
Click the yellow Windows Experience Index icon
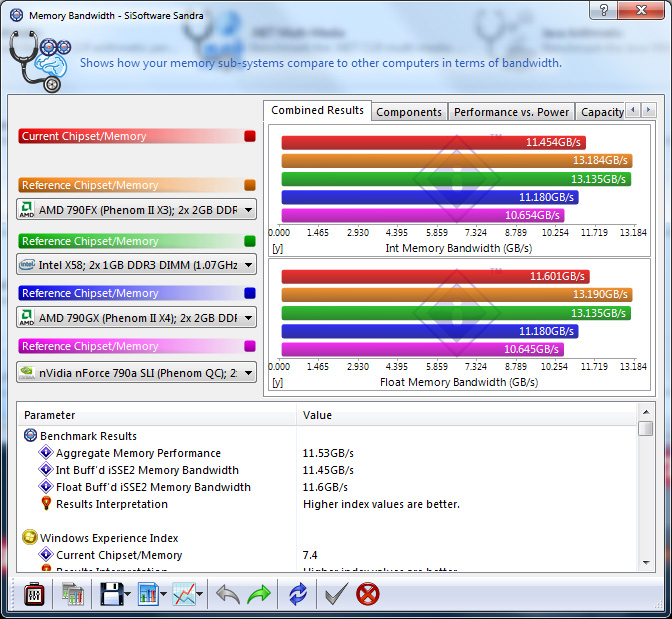30,537
